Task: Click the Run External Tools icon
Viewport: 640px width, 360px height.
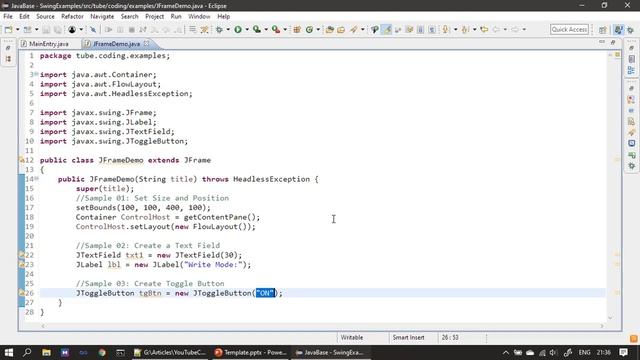Action: [276, 29]
